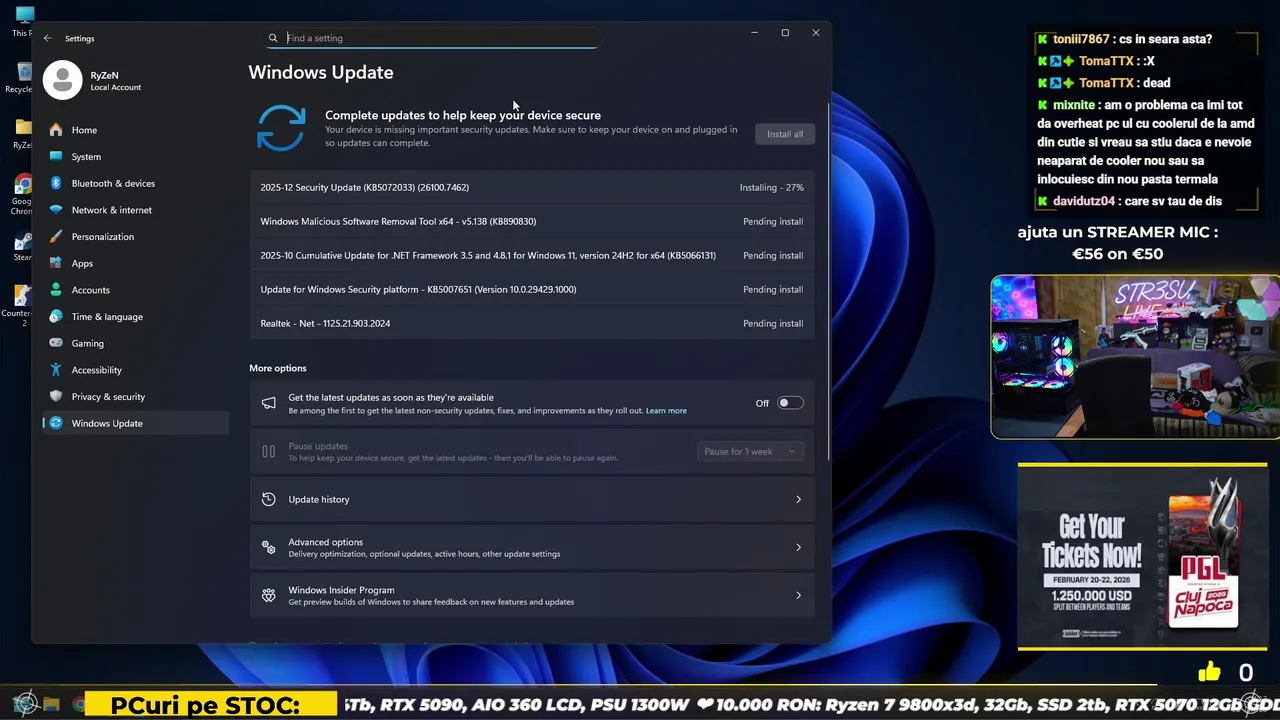Select the Privacy & security shield icon
This screenshot has width=1280, height=720.
56,396
